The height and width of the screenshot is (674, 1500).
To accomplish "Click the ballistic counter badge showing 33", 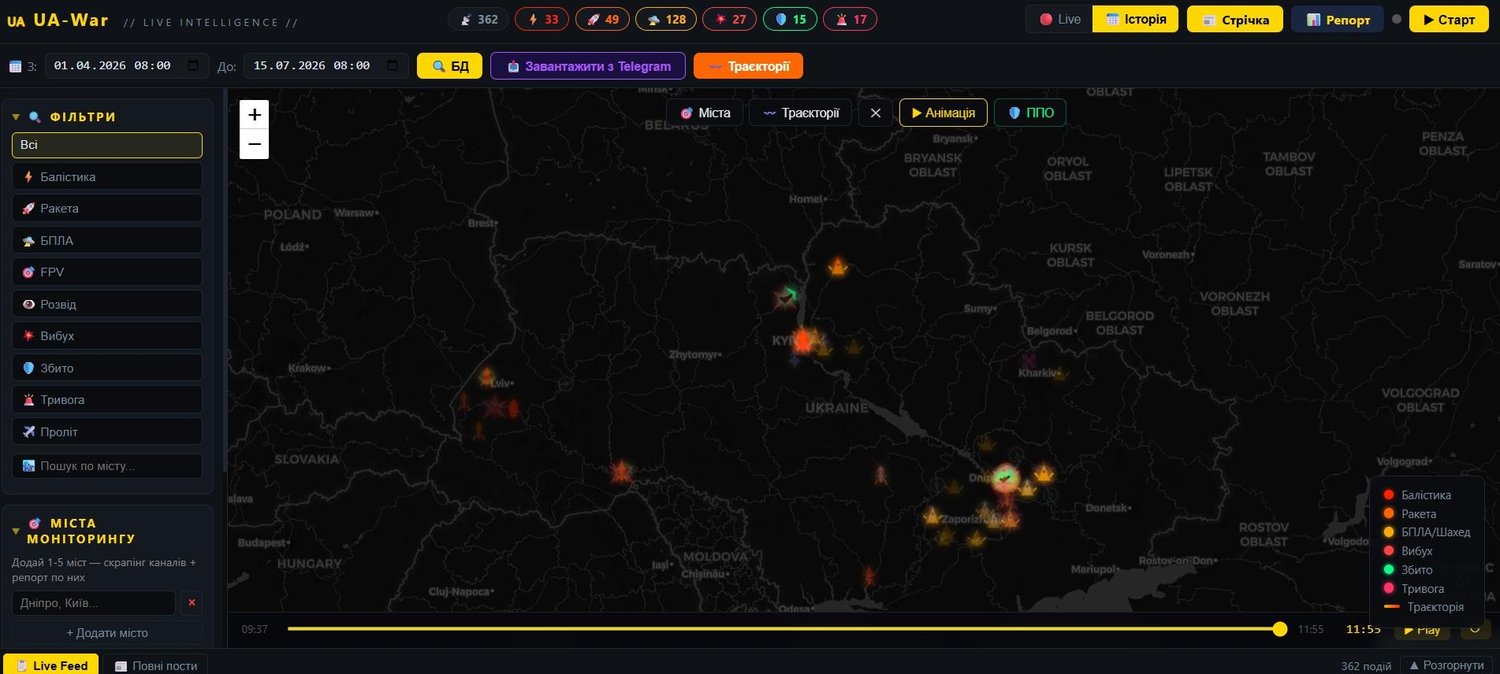I will (542, 19).
